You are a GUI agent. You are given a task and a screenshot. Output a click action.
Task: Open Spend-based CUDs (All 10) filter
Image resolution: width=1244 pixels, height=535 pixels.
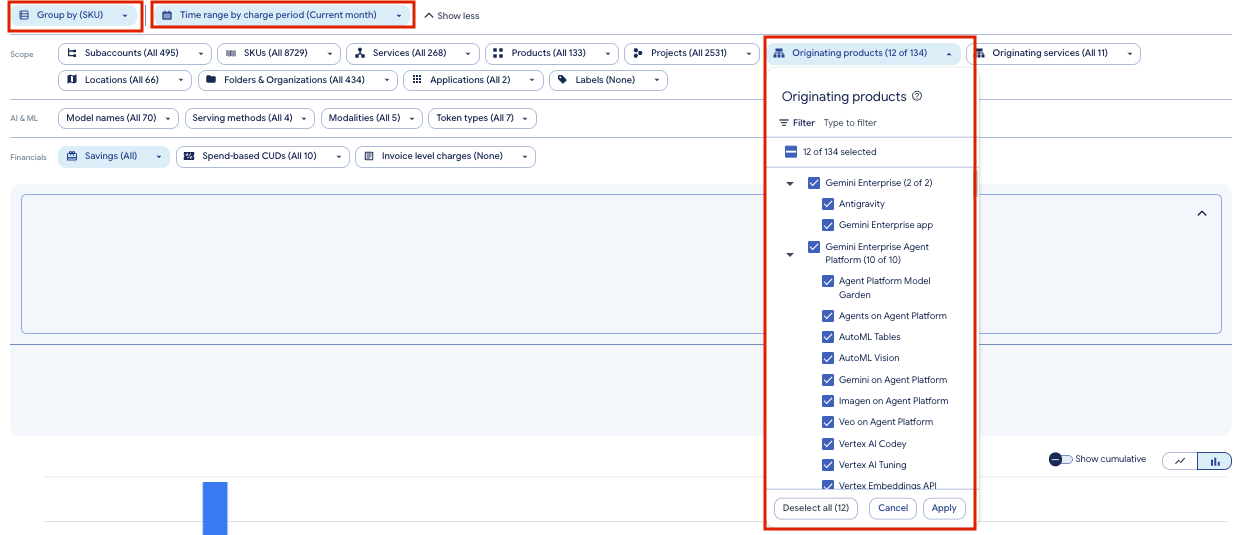(x=263, y=157)
